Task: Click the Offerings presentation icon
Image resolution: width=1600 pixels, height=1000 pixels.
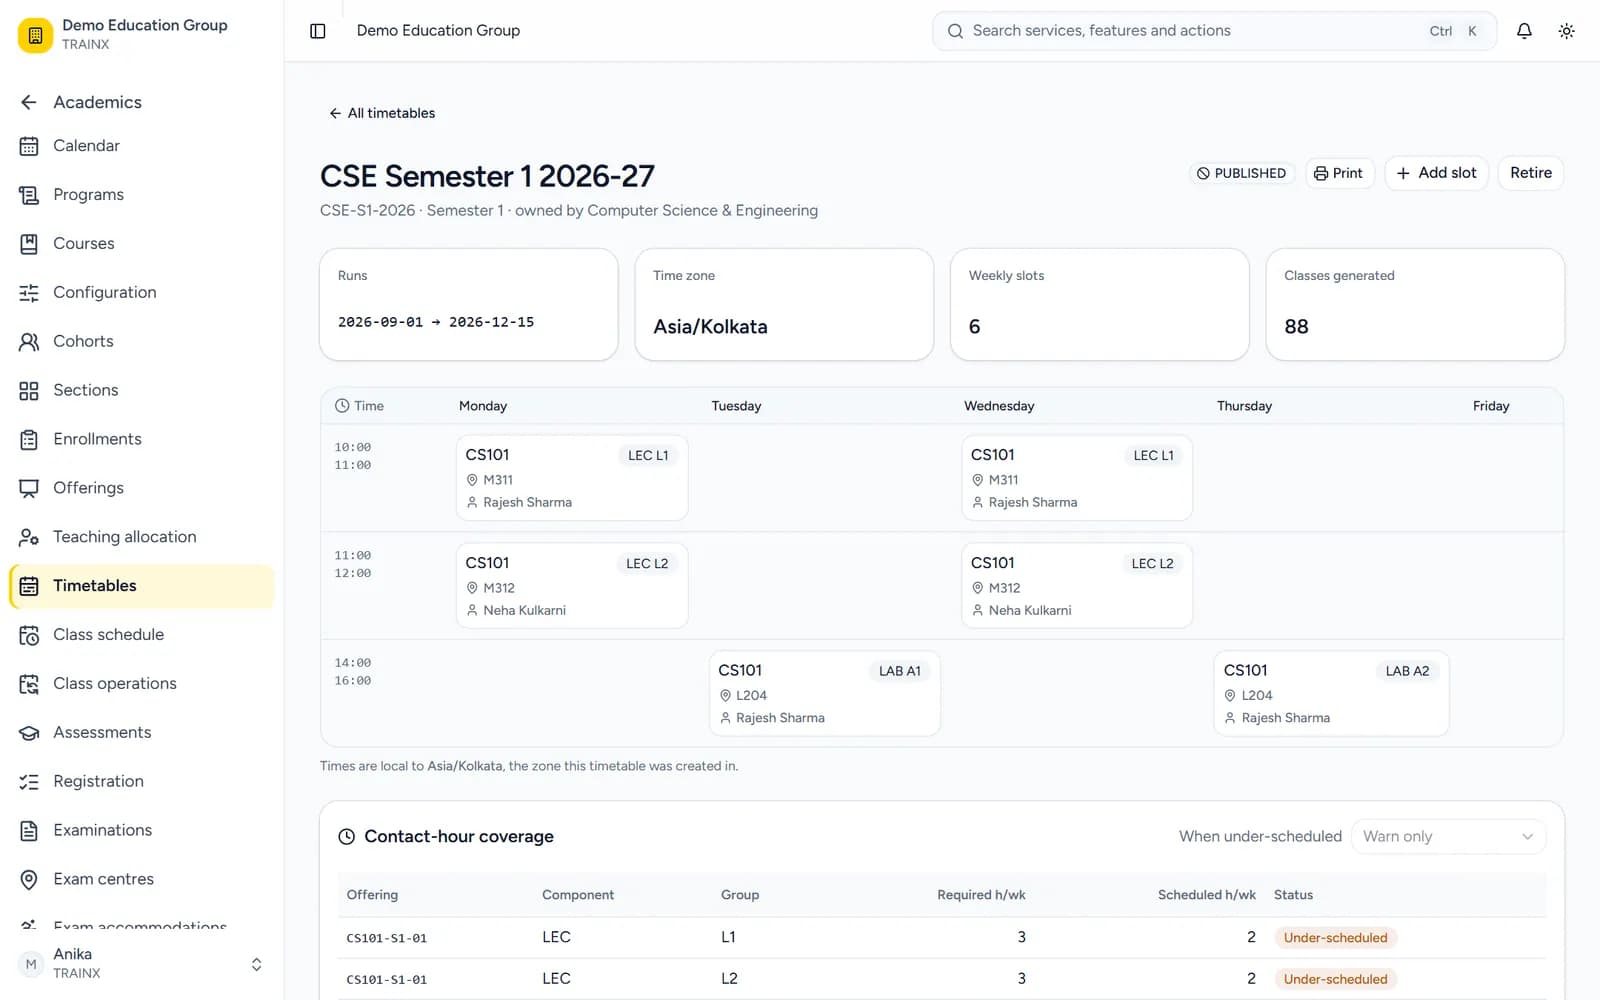Action: click(x=29, y=489)
